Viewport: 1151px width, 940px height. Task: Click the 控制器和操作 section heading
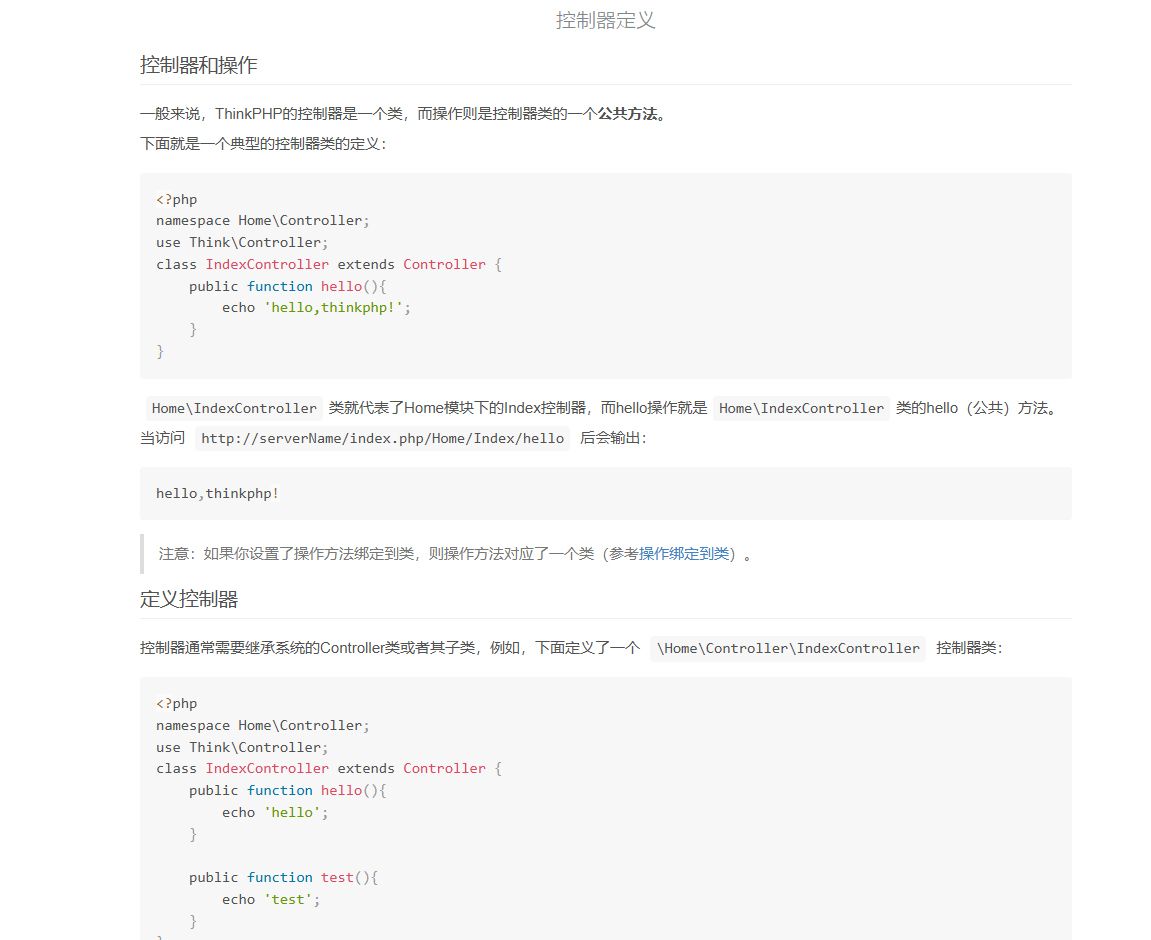tap(199, 66)
